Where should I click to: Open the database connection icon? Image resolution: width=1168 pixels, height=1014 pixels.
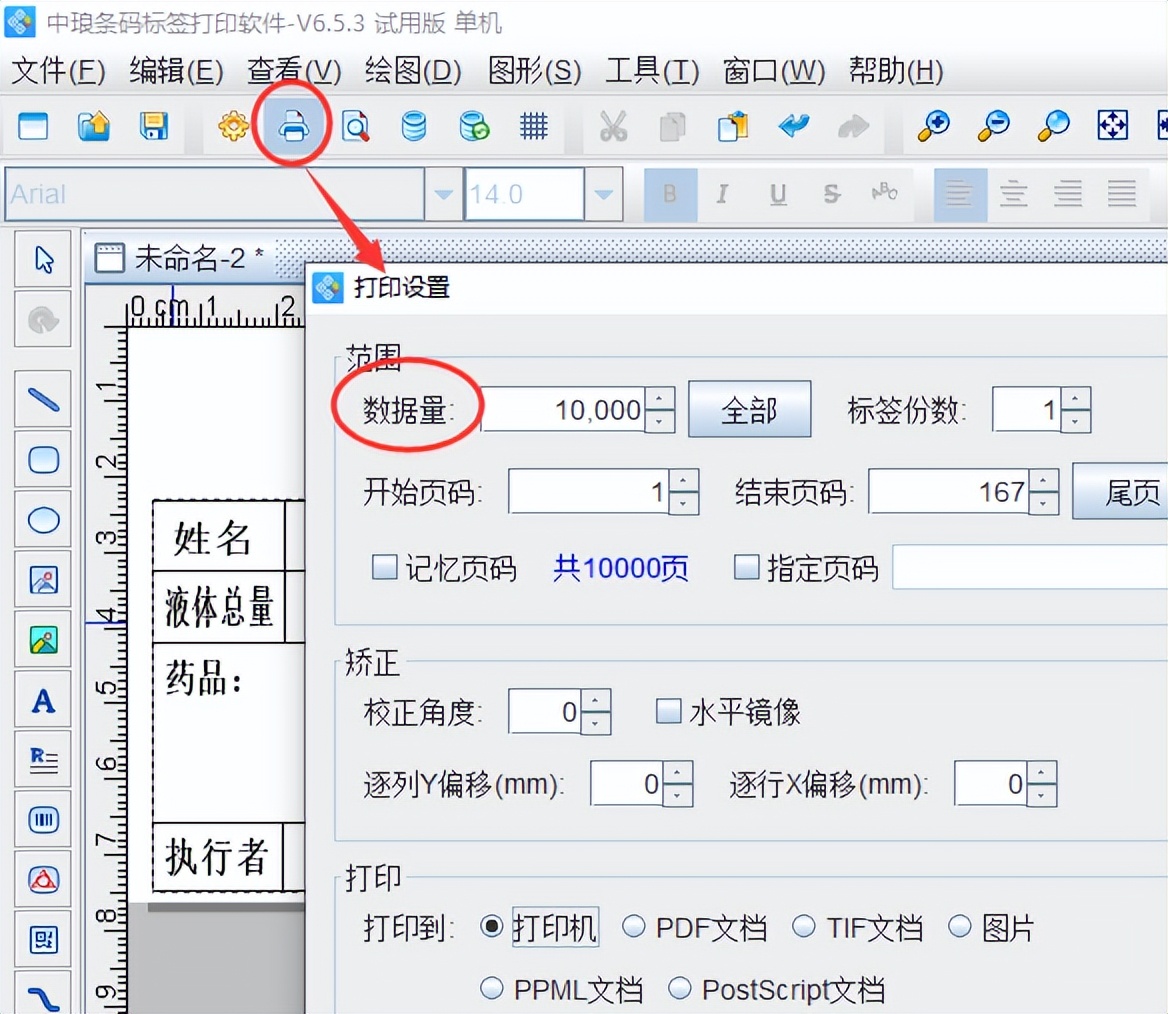[414, 126]
